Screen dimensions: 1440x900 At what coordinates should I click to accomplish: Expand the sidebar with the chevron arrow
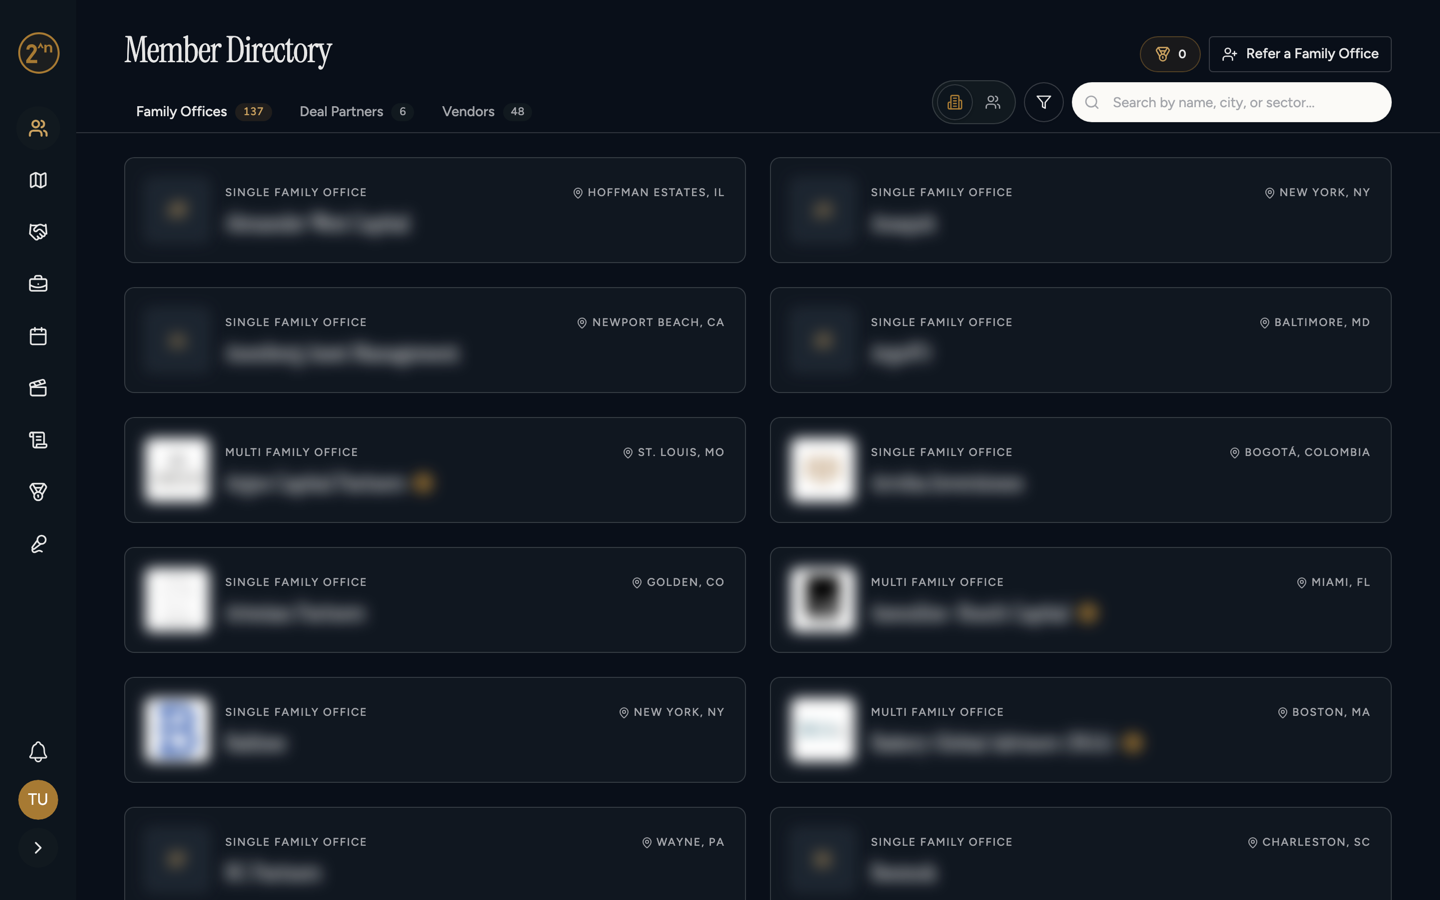pyautogui.click(x=38, y=848)
